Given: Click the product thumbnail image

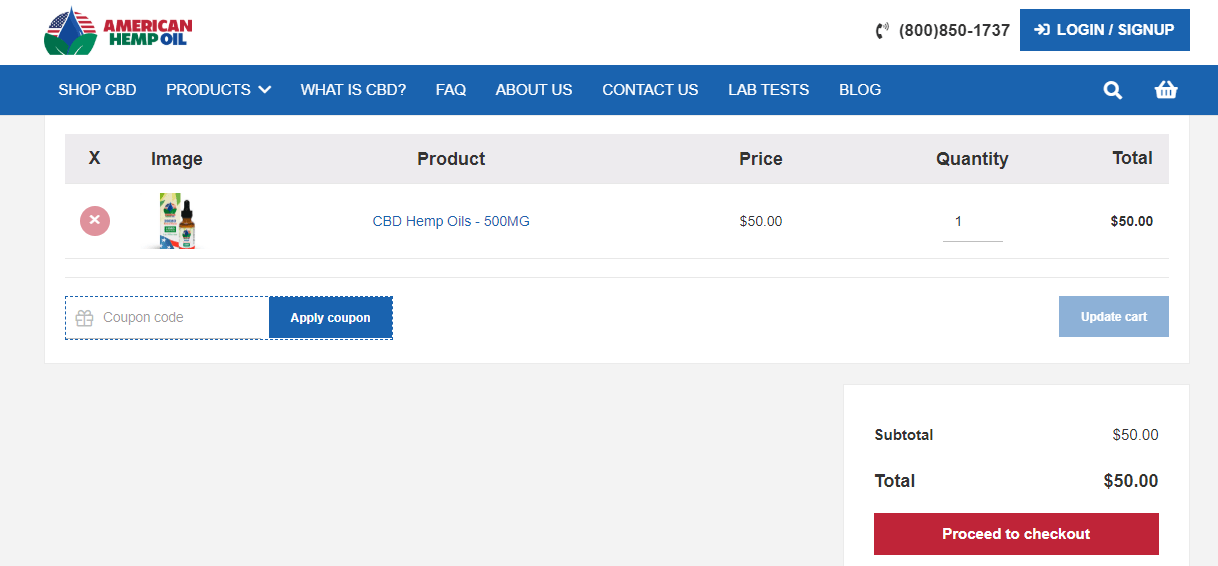Looking at the screenshot, I should 177,221.
